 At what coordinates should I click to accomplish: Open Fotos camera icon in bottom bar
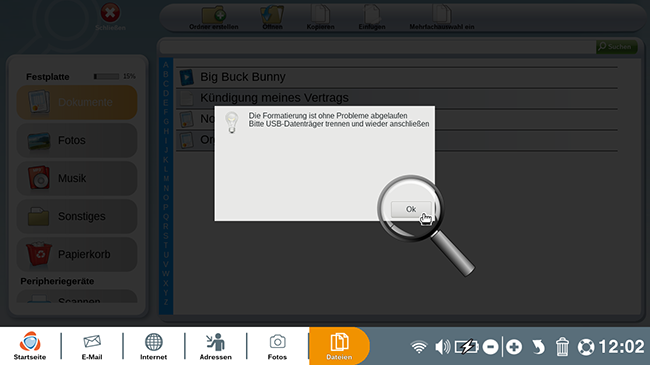click(277, 346)
